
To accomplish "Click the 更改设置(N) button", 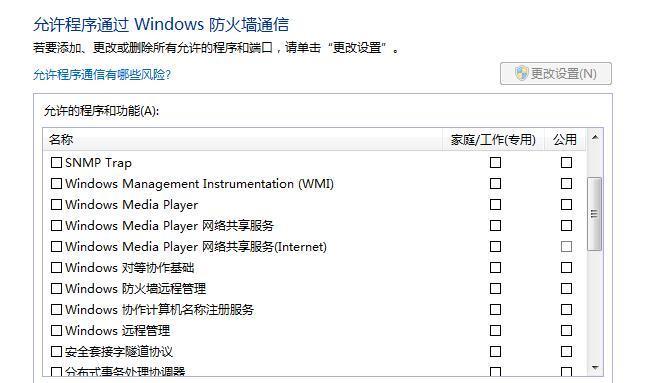I will [x=556, y=73].
